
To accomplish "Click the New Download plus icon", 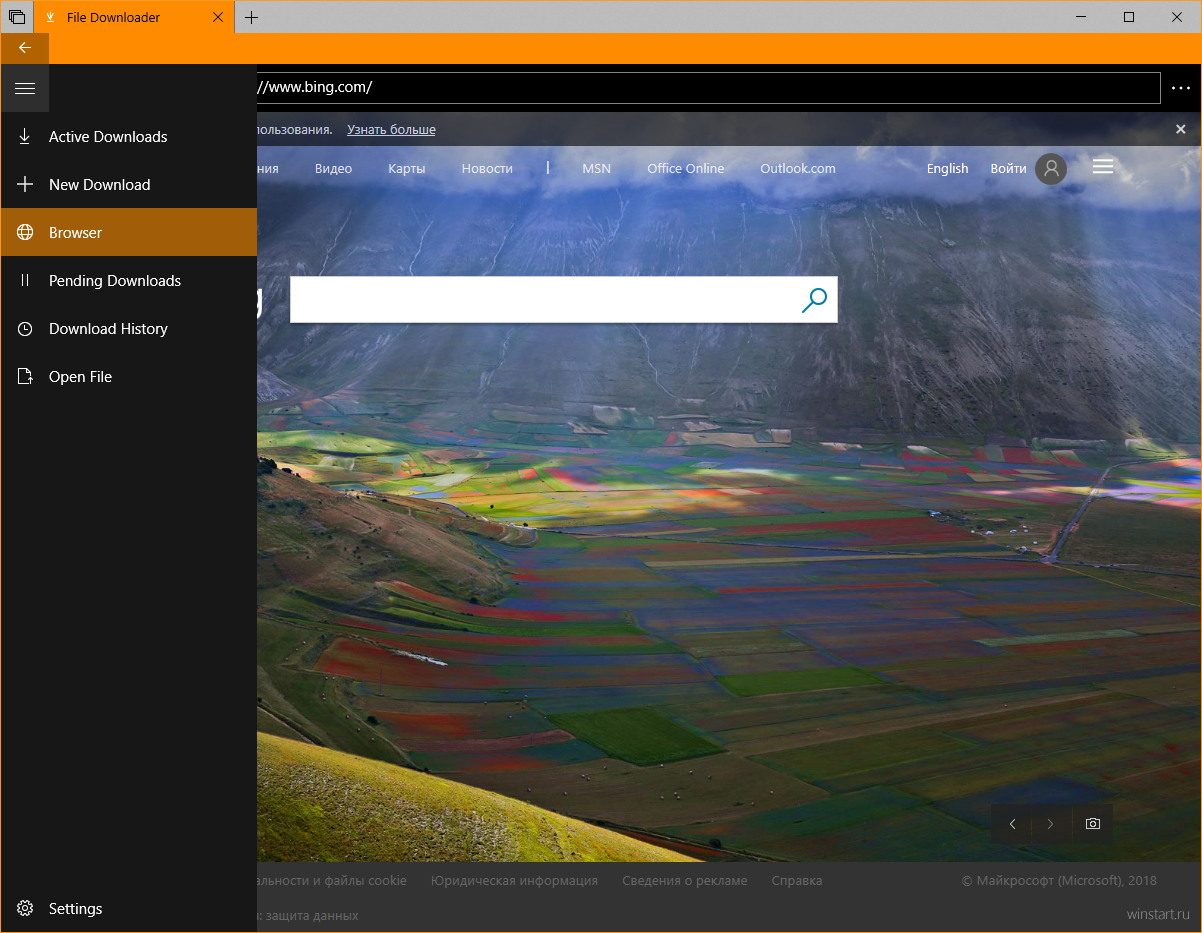I will click(x=25, y=185).
